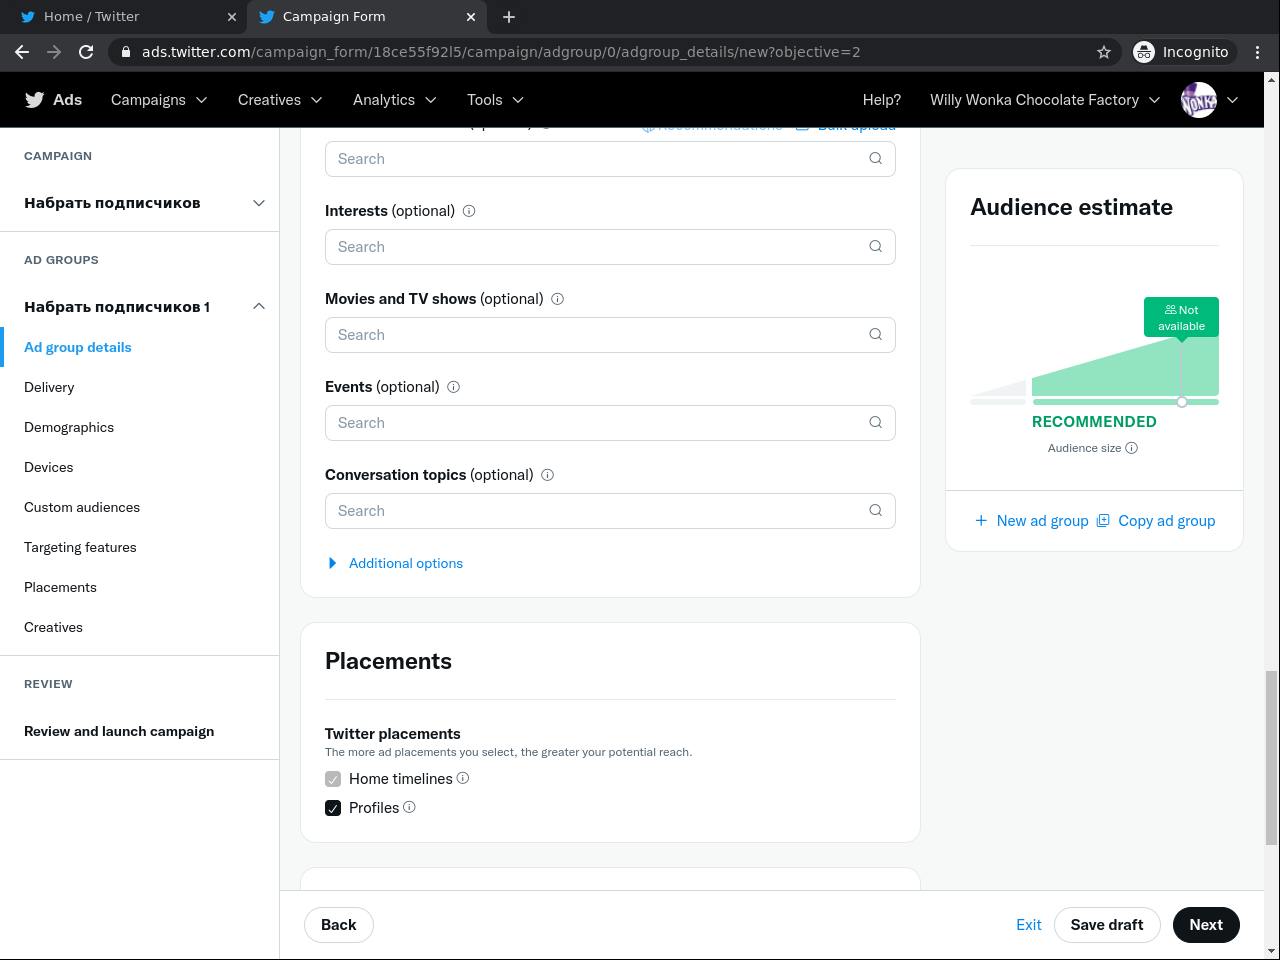Screen dimensions: 1280x960
Task: Click the search magnifier in Conversation topics field
Action: (x=875, y=511)
